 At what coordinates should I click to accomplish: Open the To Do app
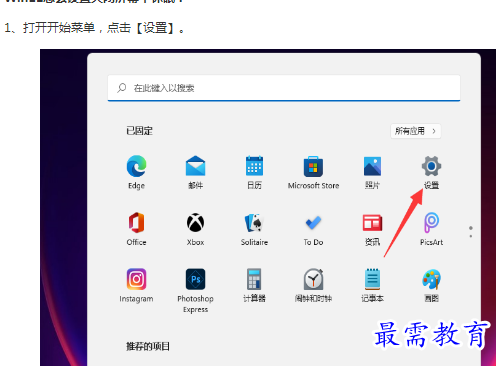click(313, 222)
